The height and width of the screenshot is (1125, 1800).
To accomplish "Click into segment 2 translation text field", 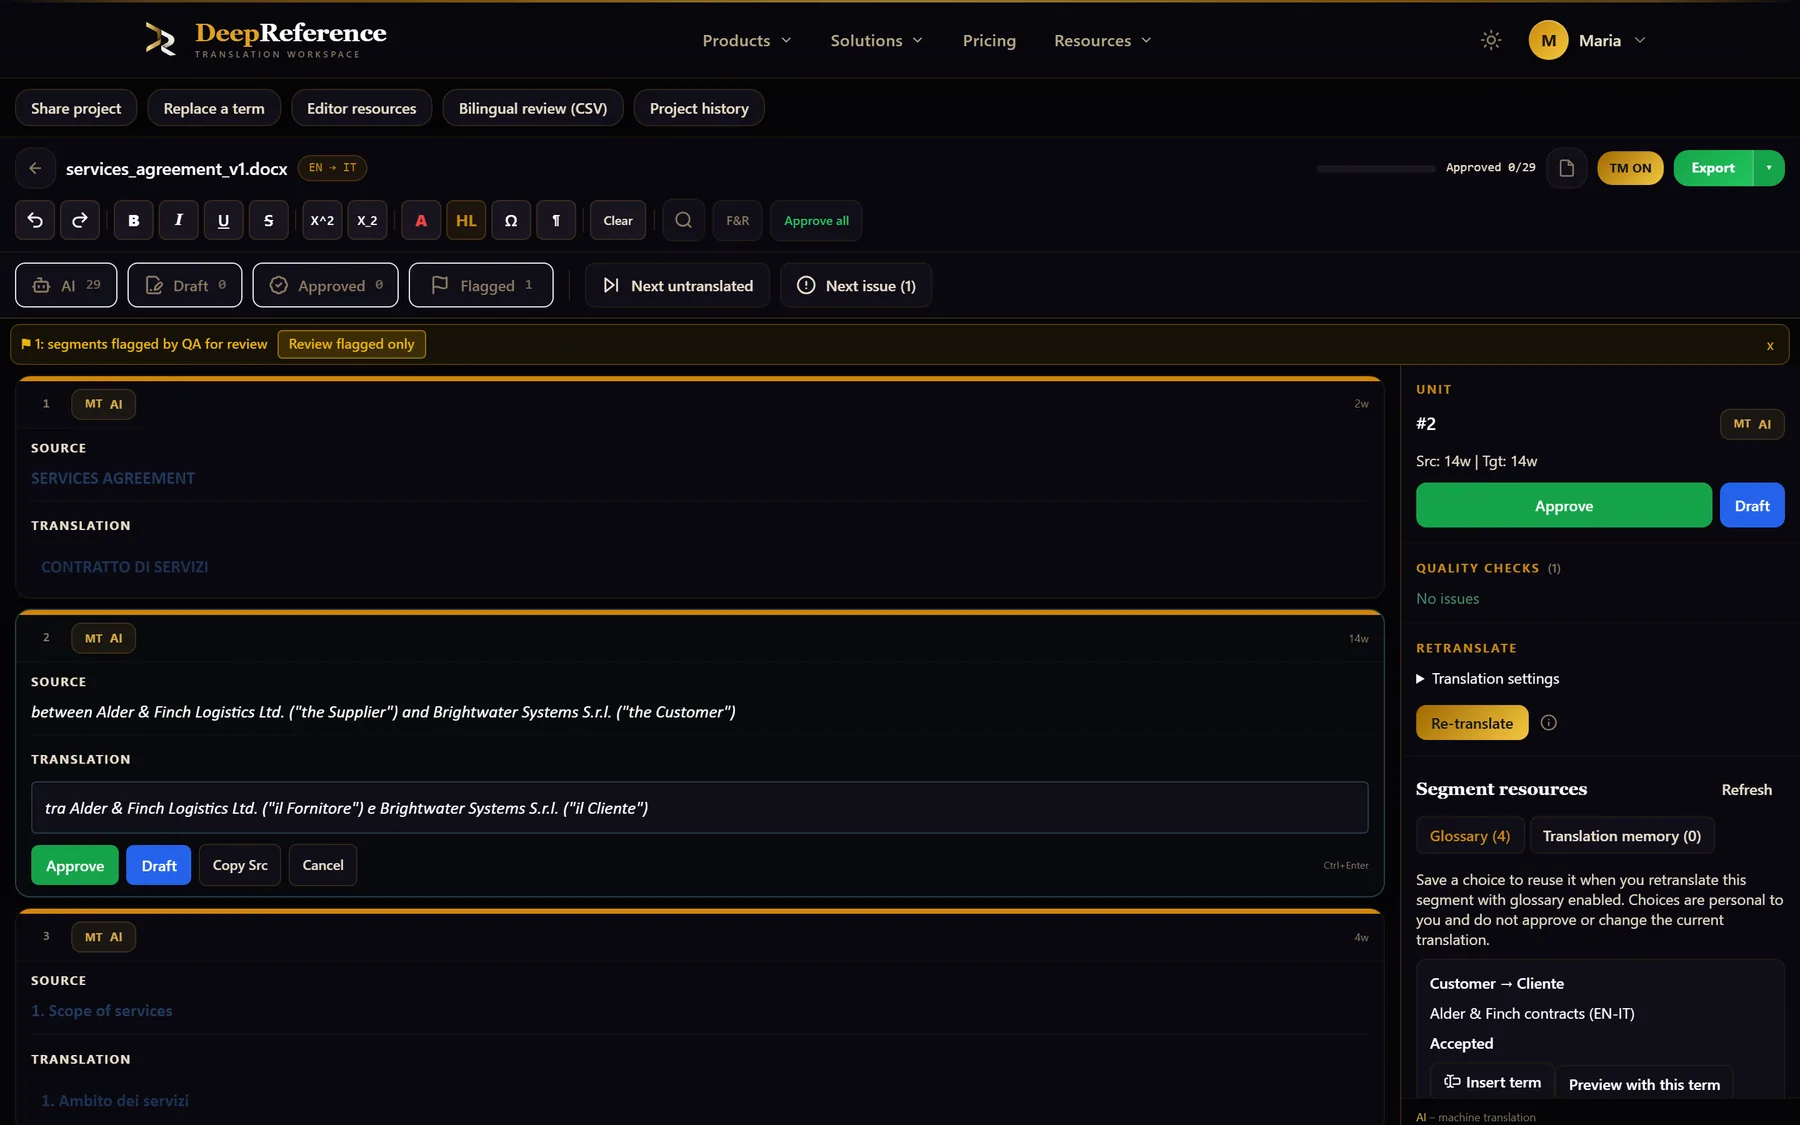I will pyautogui.click(x=699, y=807).
